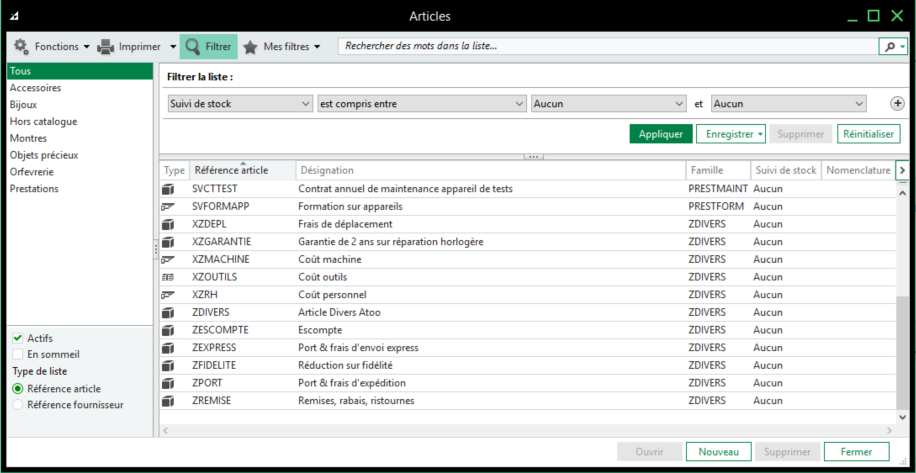The image size is (916, 473).
Task: Uncheck the Actifs checkbox
Action: click(18, 338)
